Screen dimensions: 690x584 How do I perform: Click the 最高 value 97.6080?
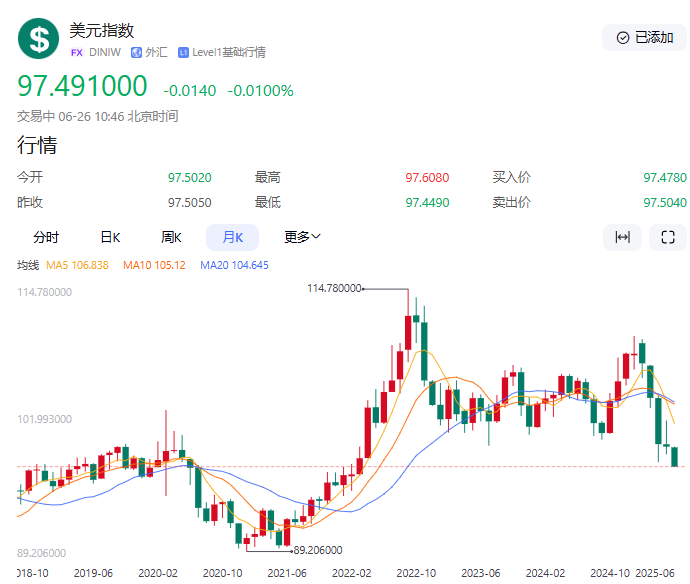pyautogui.click(x=427, y=177)
